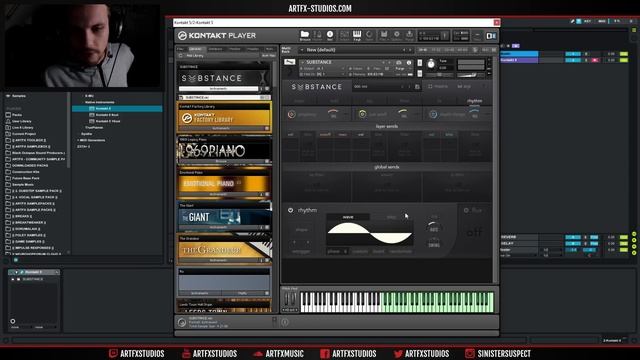640x360 pixels.
Task: Select the Libraries tab in Kontakt browser
Action: [196, 49]
